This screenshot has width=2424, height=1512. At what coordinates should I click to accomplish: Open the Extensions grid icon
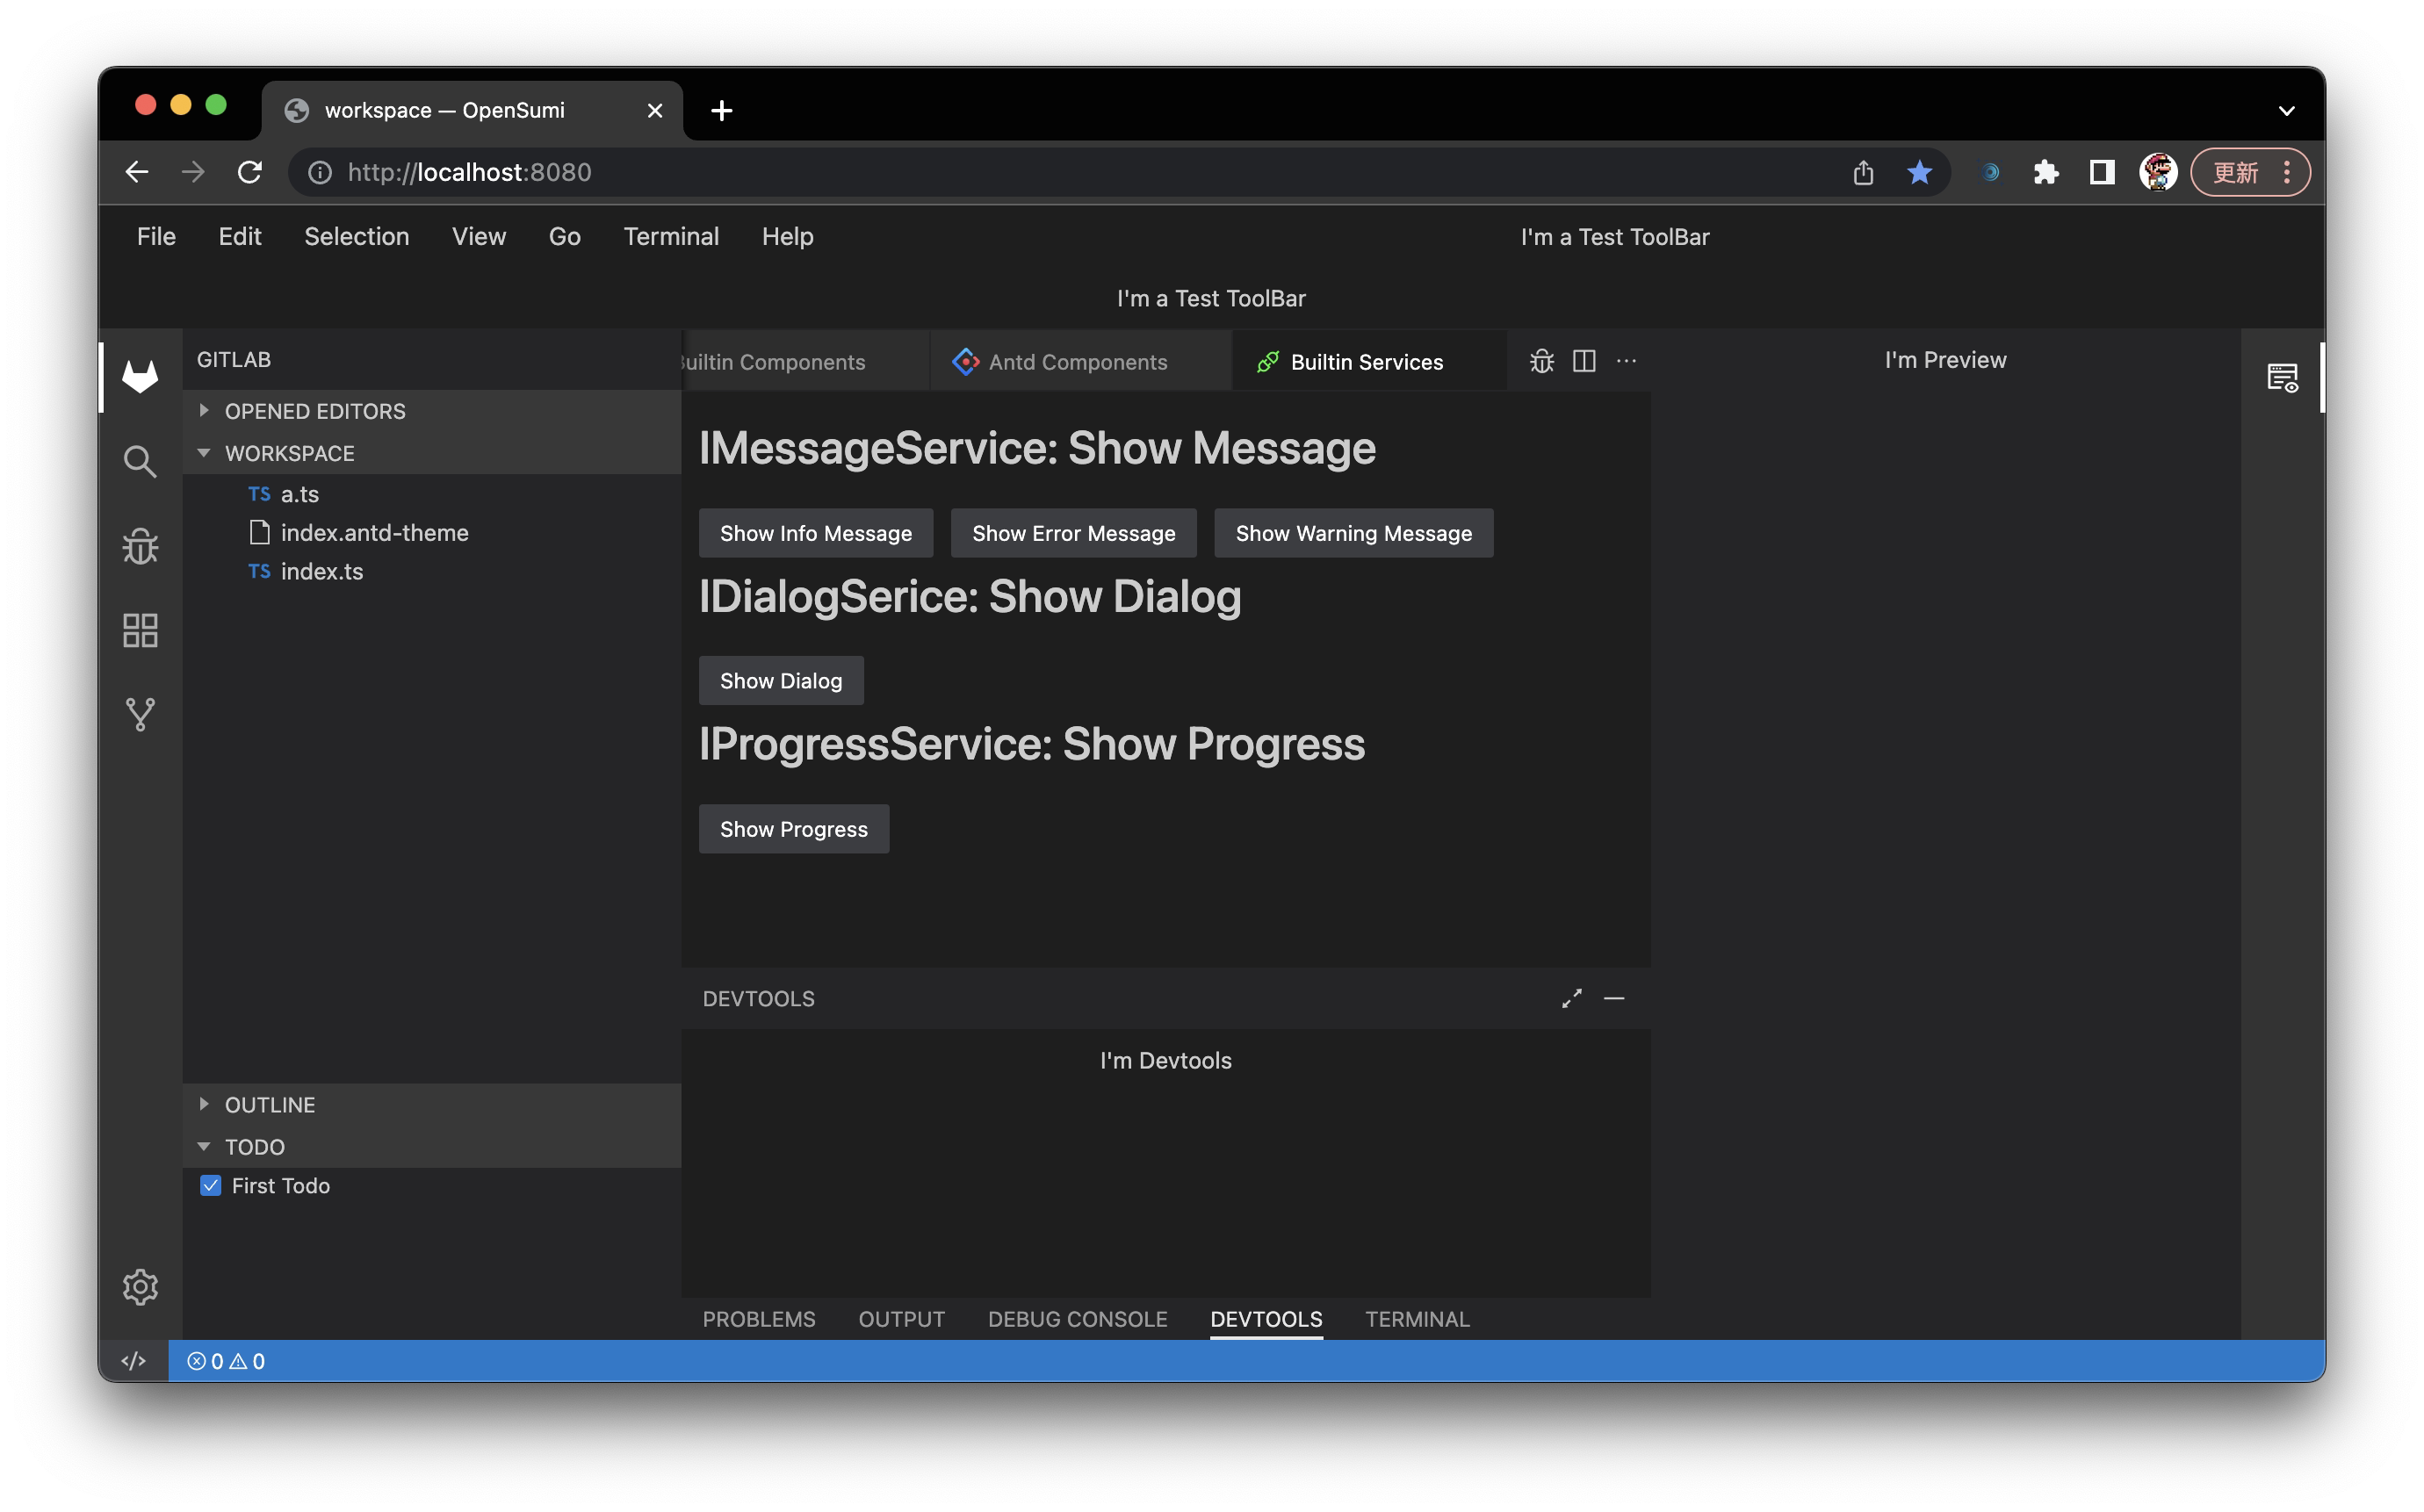click(x=140, y=630)
